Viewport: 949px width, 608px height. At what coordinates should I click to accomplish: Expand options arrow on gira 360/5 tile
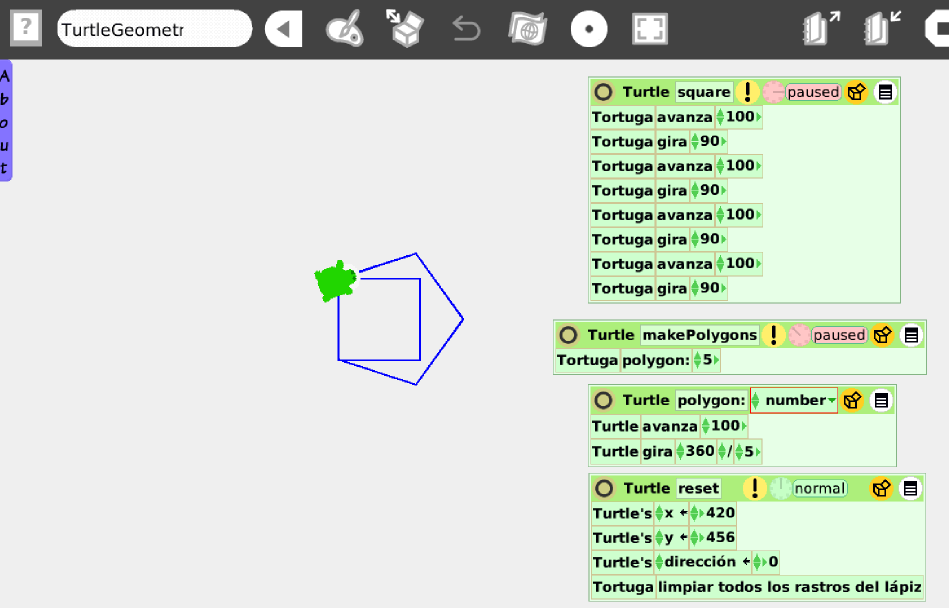coord(758,451)
